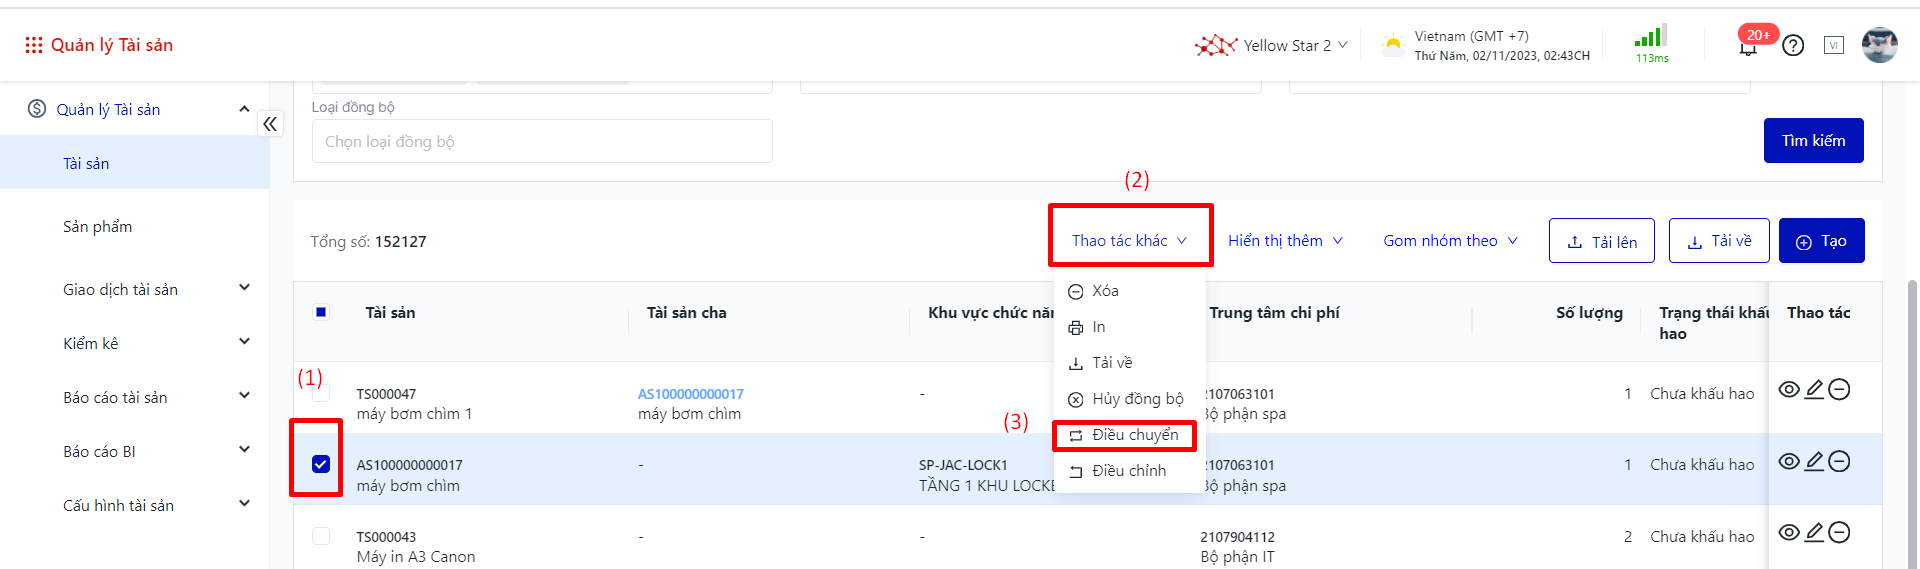Click the Tài sản column header

390,313
